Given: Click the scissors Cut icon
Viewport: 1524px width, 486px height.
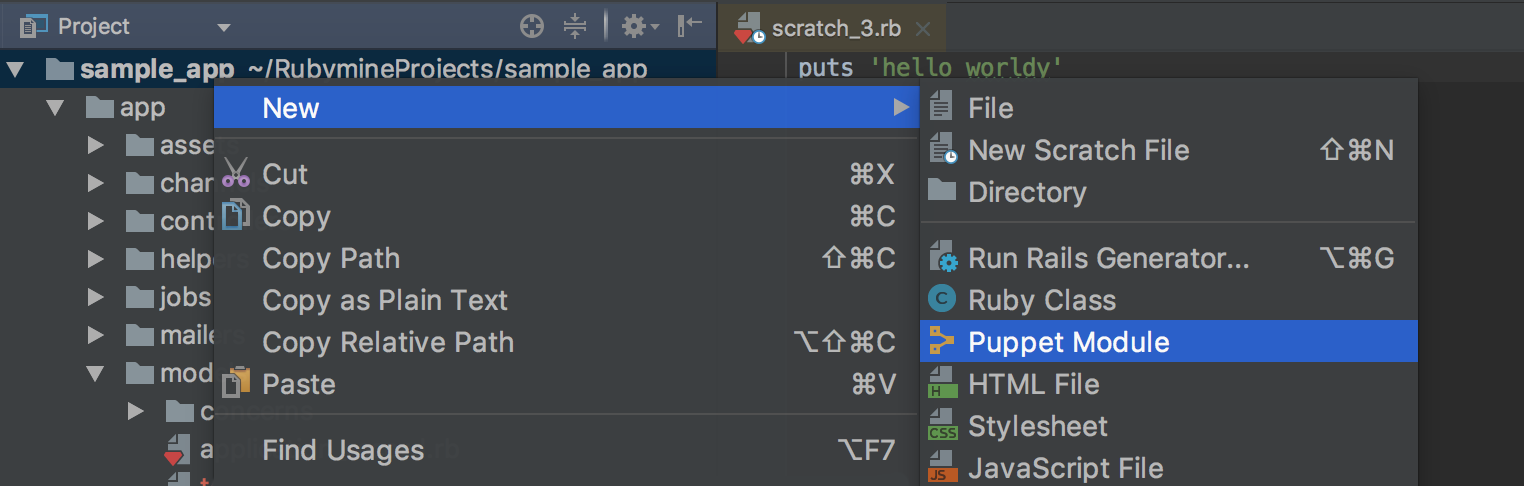Looking at the screenshot, I should 236,173.
